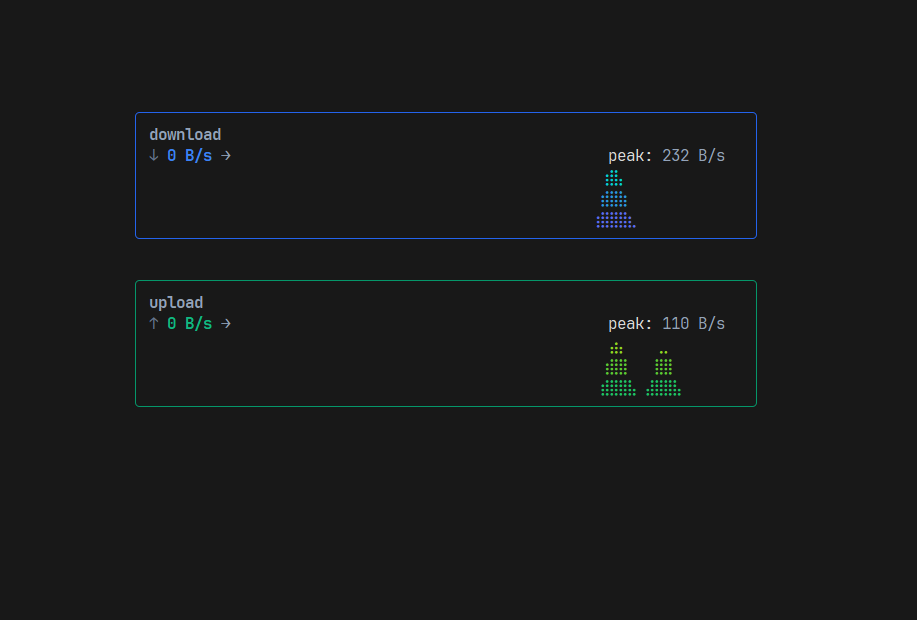Click the shorter upload graph spike

[x=663, y=373]
